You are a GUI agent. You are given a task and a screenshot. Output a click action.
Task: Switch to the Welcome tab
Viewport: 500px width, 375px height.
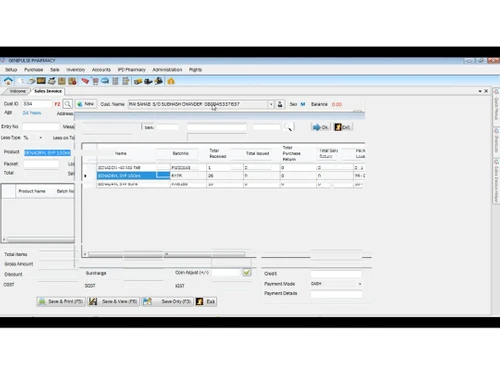(17, 91)
